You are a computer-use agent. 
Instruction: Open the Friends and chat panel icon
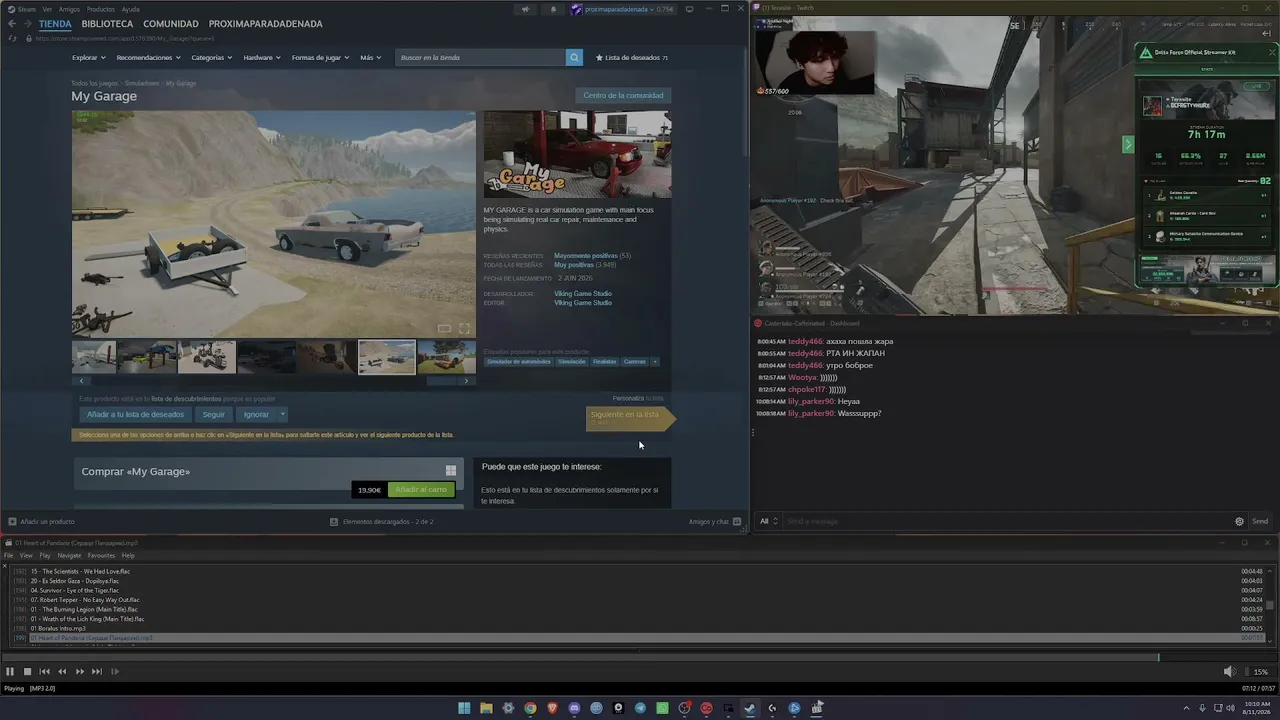tap(737, 521)
